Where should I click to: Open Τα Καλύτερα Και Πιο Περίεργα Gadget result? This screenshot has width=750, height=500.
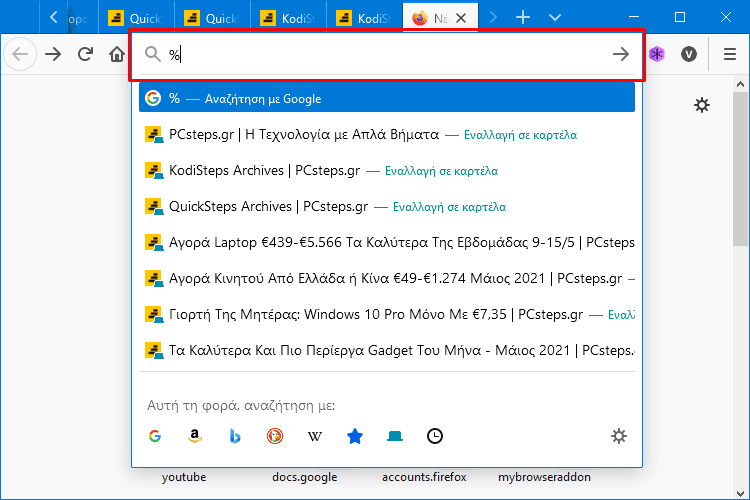(387, 350)
